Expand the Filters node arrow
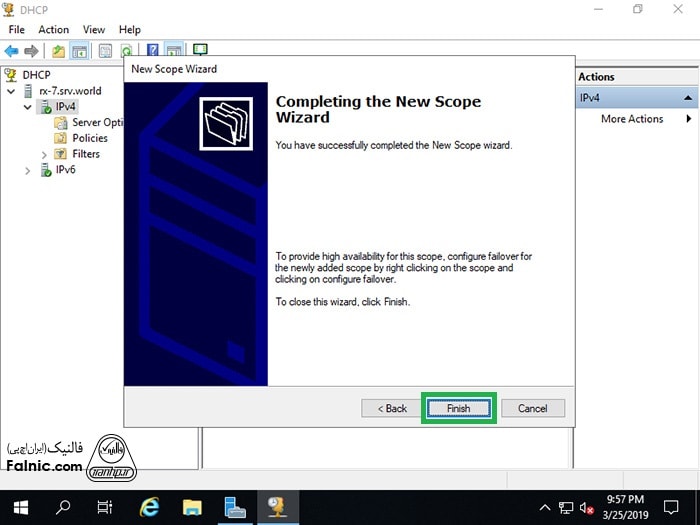The image size is (700, 525). [x=44, y=154]
